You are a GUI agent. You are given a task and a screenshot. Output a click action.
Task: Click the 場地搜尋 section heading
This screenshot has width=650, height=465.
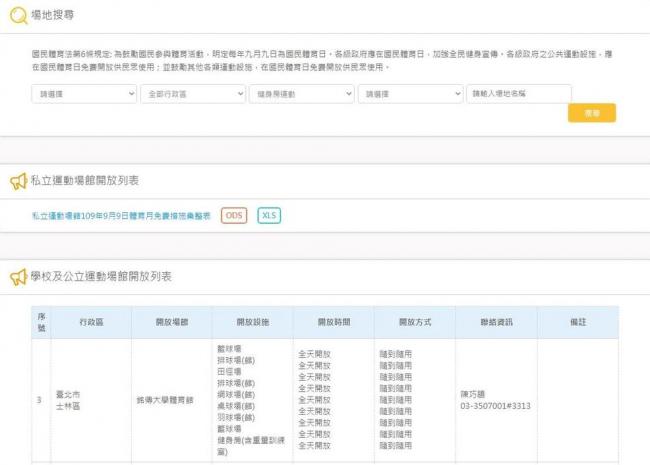pyautogui.click(x=53, y=15)
